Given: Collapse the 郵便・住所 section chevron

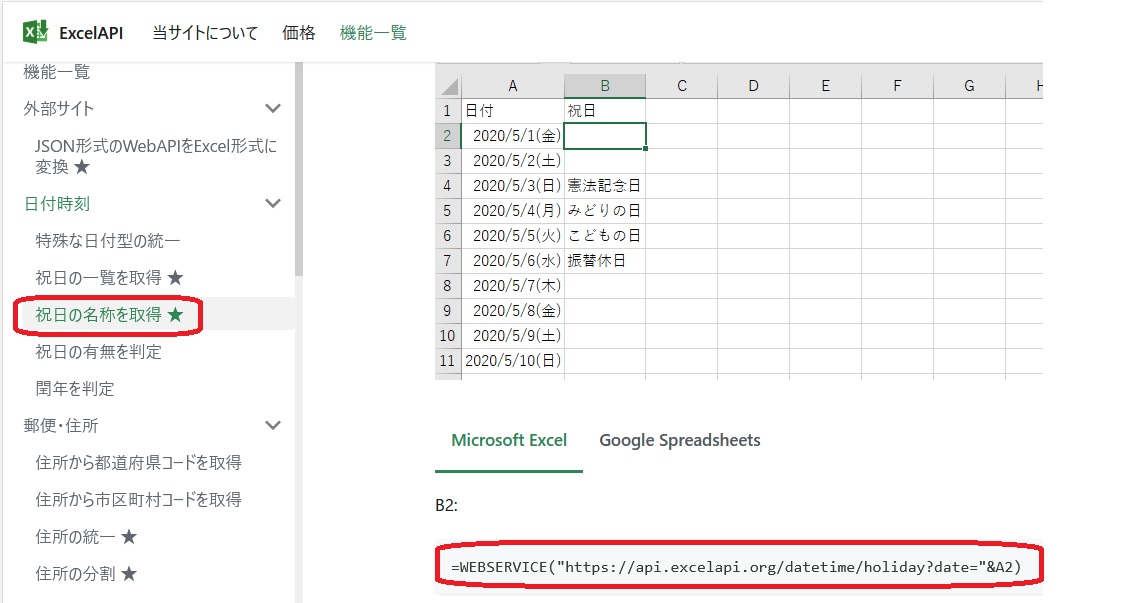Looking at the screenshot, I should tap(272, 426).
